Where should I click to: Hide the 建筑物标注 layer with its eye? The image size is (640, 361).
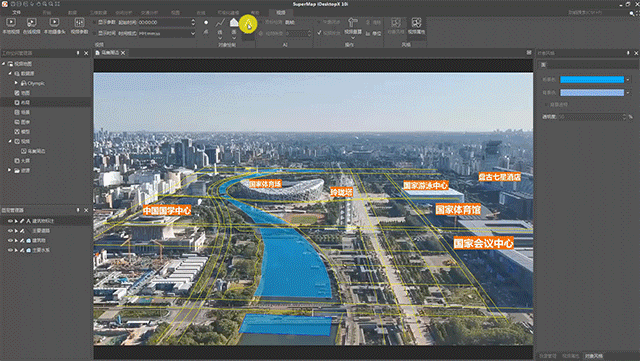click(x=10, y=221)
